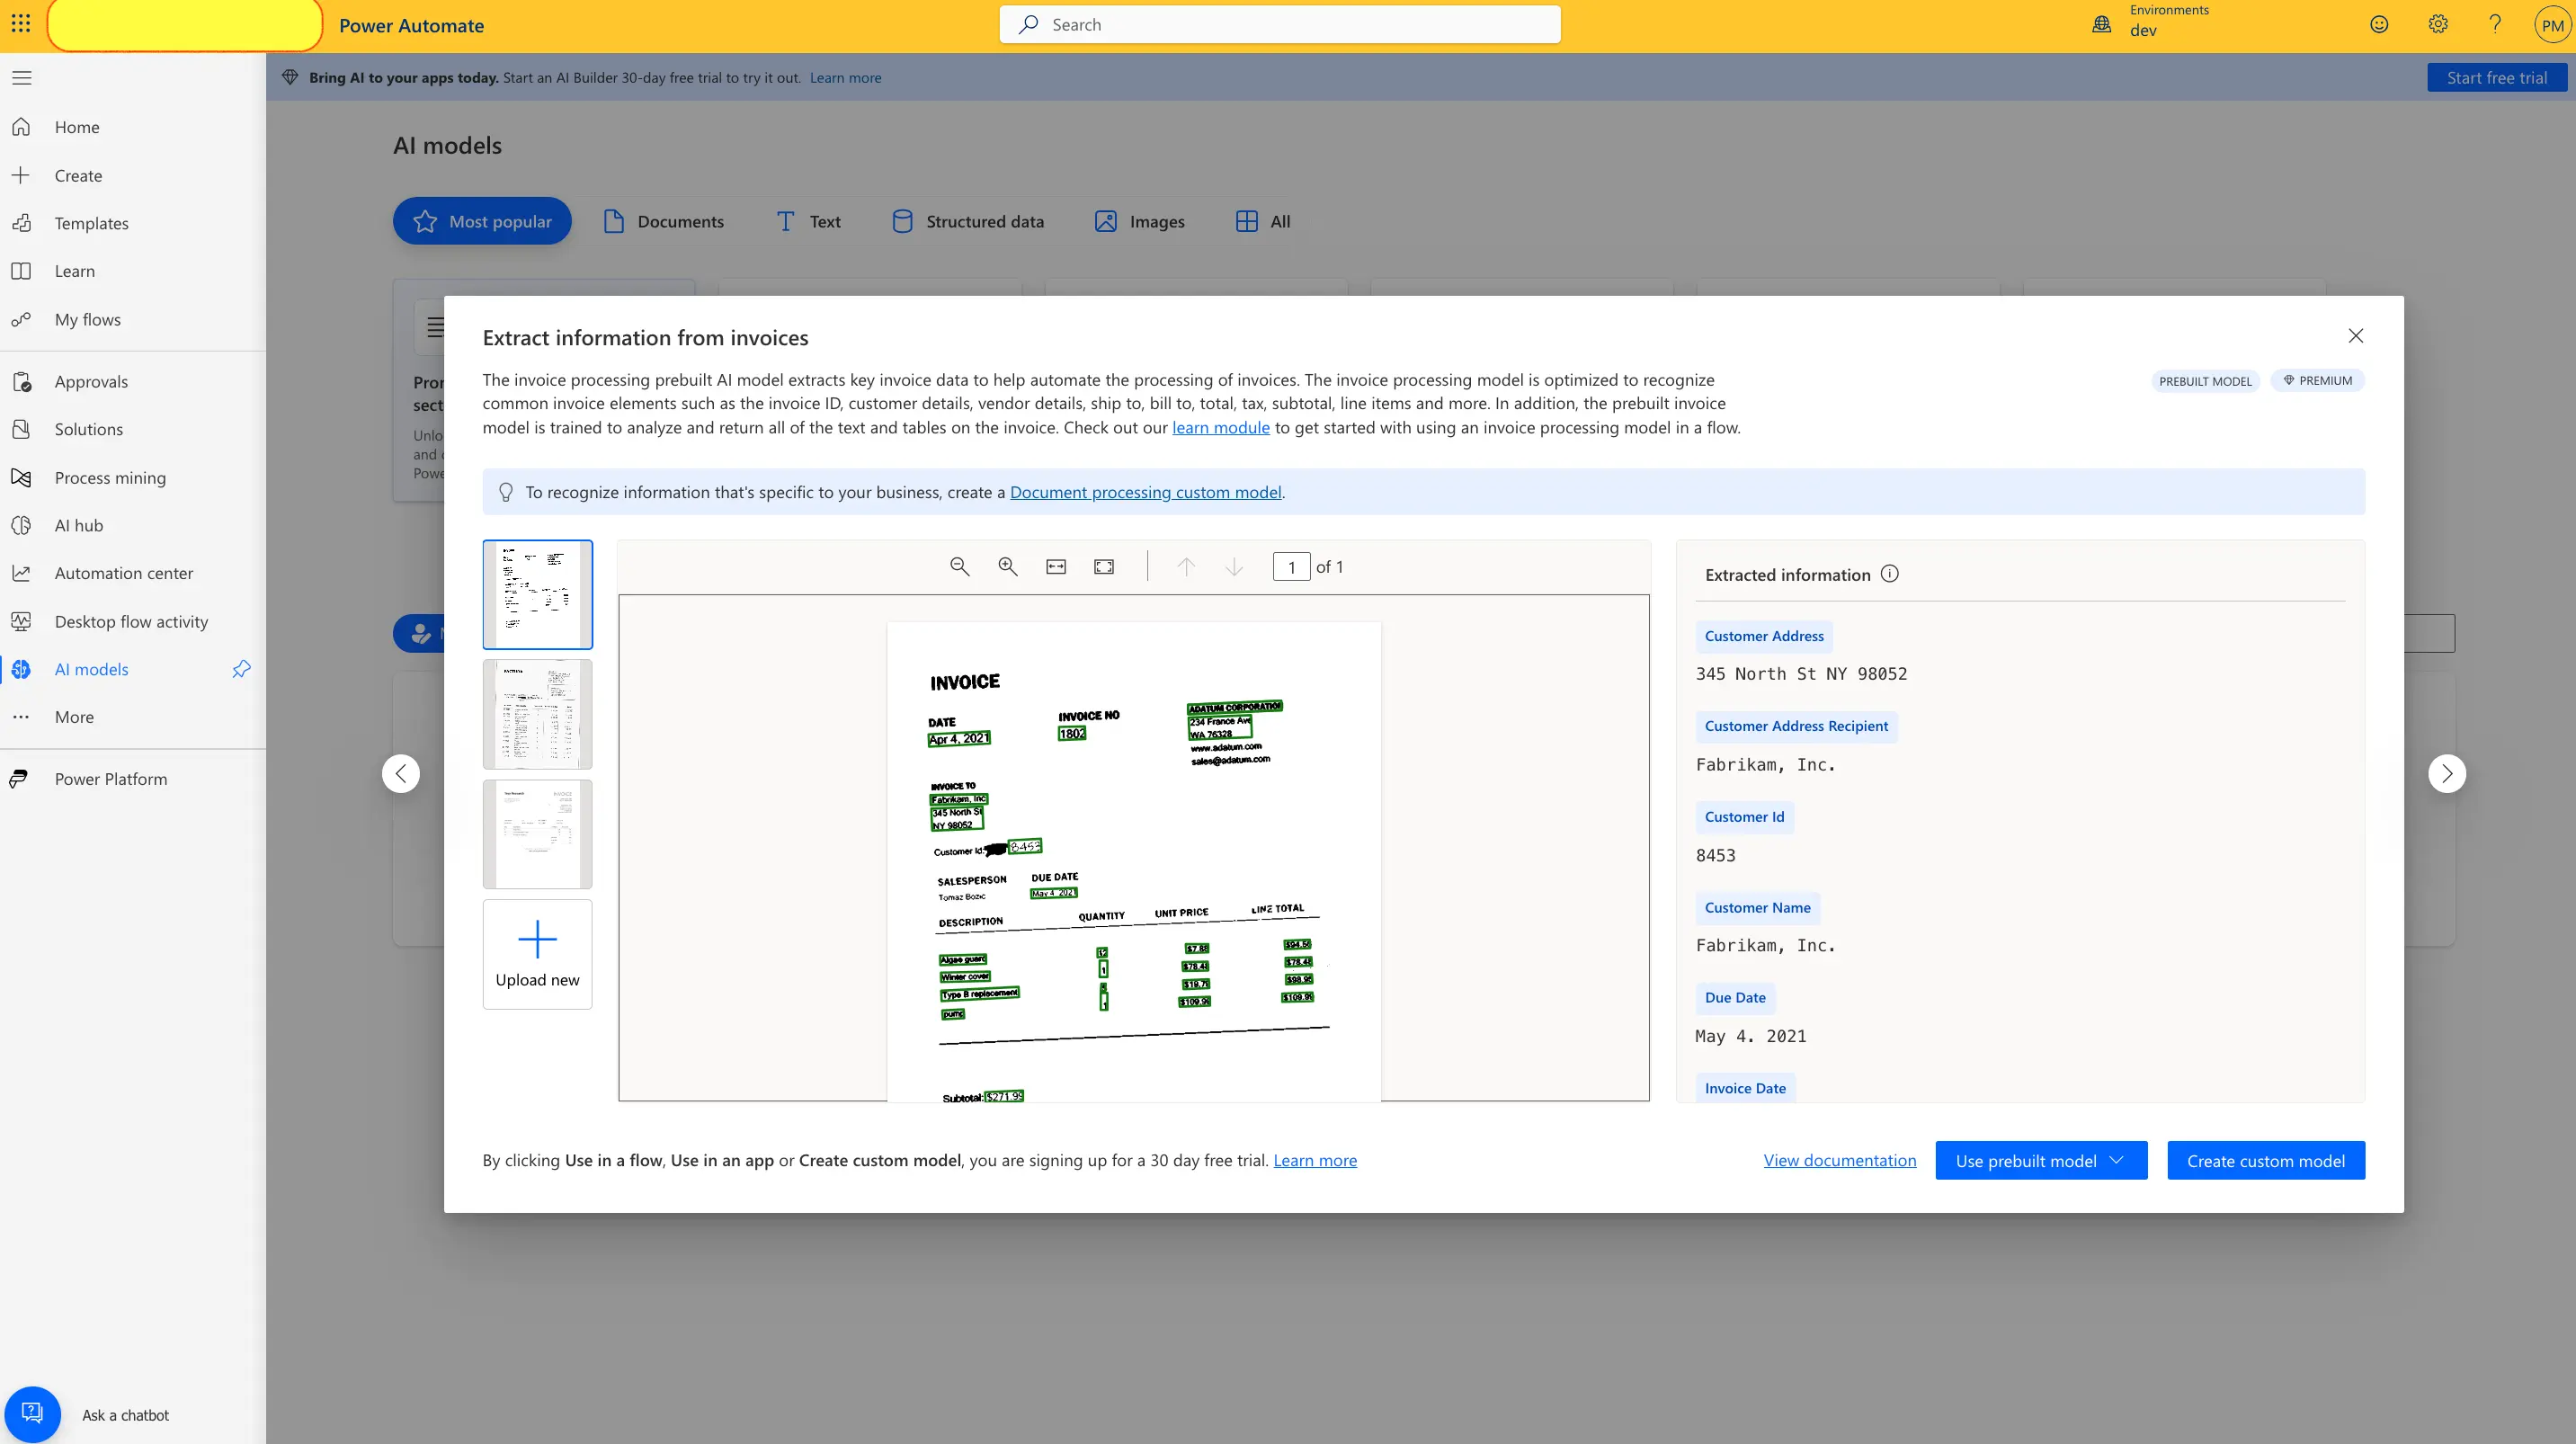This screenshot has width=2576, height=1444.
Task: Select the Customer Name field tag
Action: coord(1757,908)
